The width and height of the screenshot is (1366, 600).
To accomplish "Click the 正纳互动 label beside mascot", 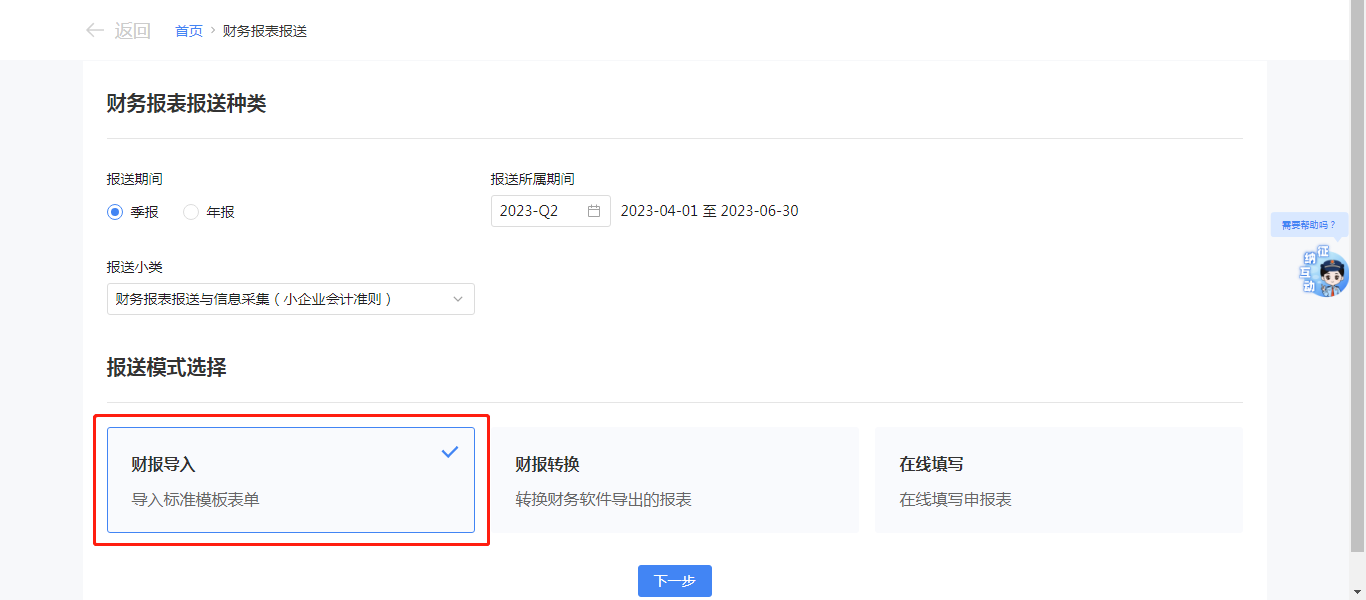I will [1309, 270].
